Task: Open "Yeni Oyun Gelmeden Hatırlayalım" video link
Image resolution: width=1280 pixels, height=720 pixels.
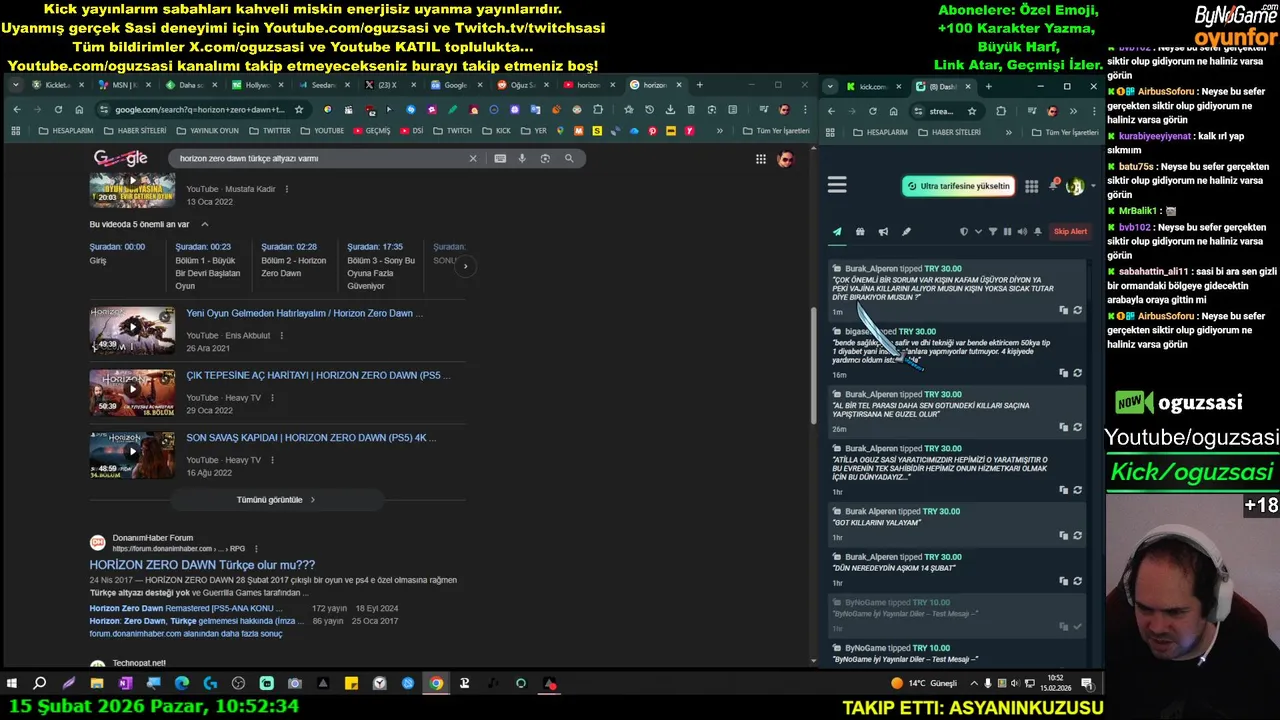Action: coord(304,313)
